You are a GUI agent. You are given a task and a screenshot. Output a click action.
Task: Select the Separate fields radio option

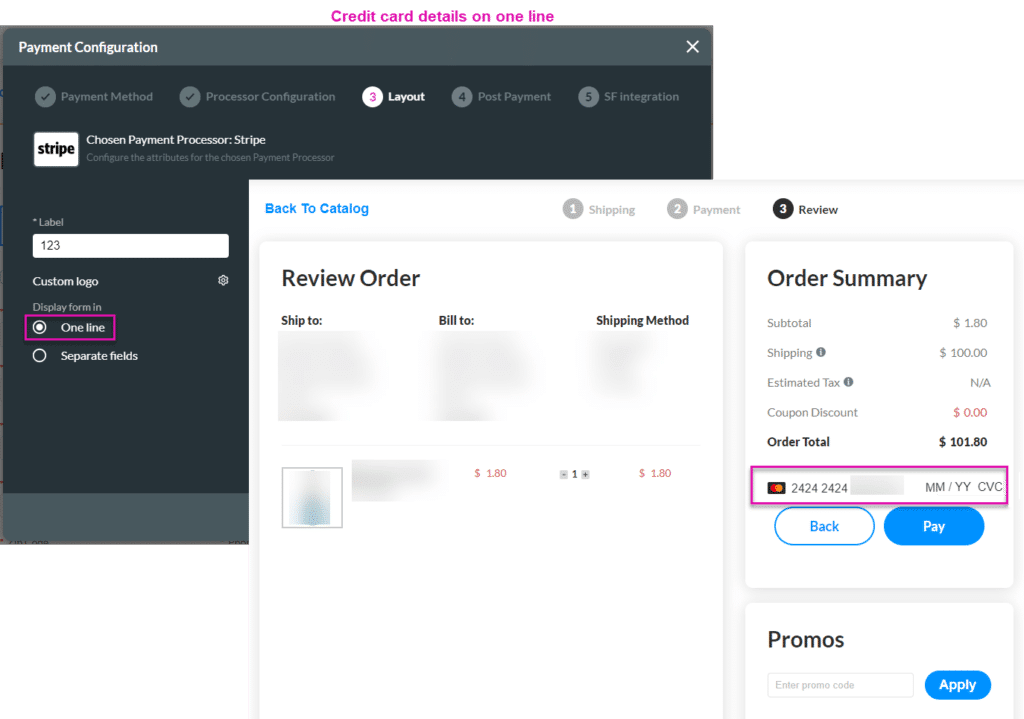pyautogui.click(x=40, y=355)
